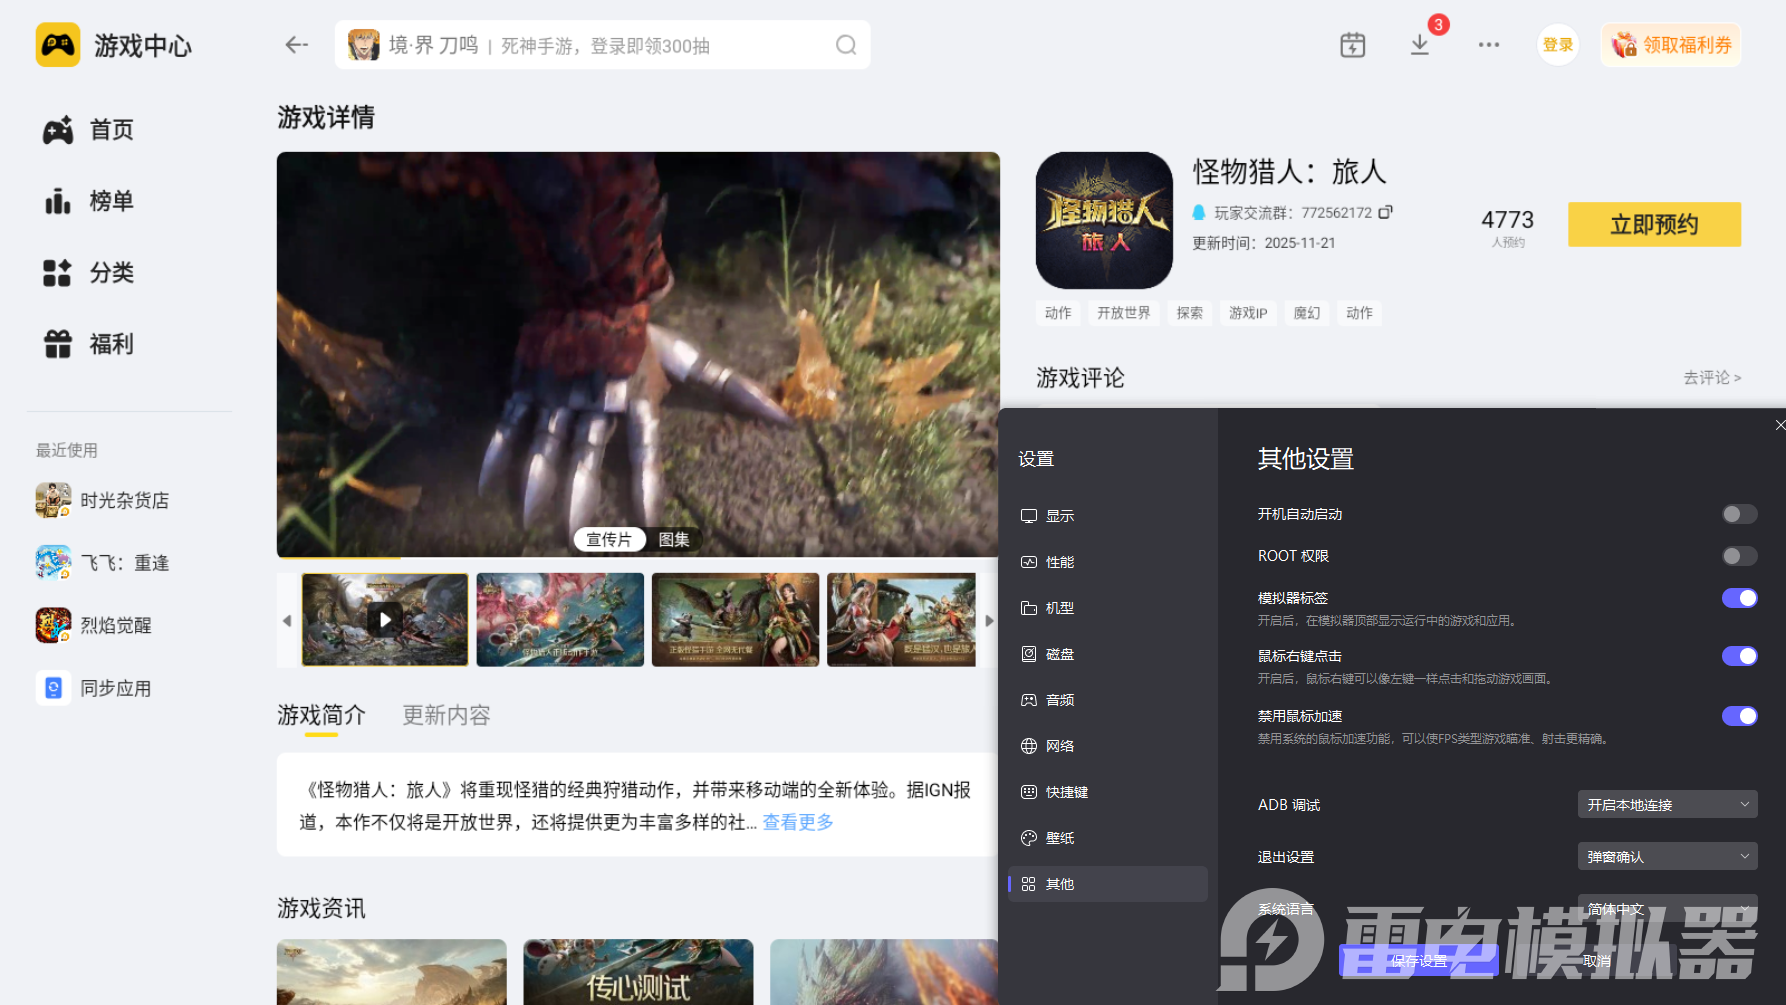
Task: Open the 音频 settings section
Action: point(1060,700)
